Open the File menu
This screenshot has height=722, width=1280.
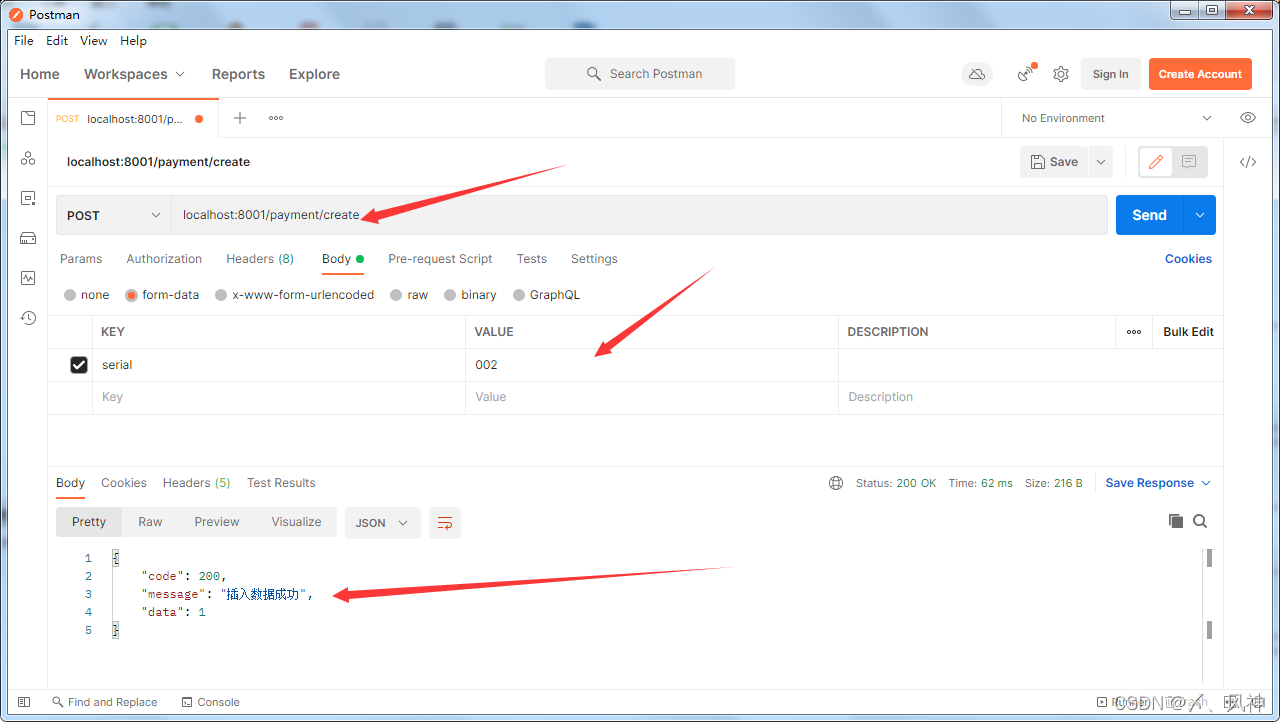[x=24, y=41]
